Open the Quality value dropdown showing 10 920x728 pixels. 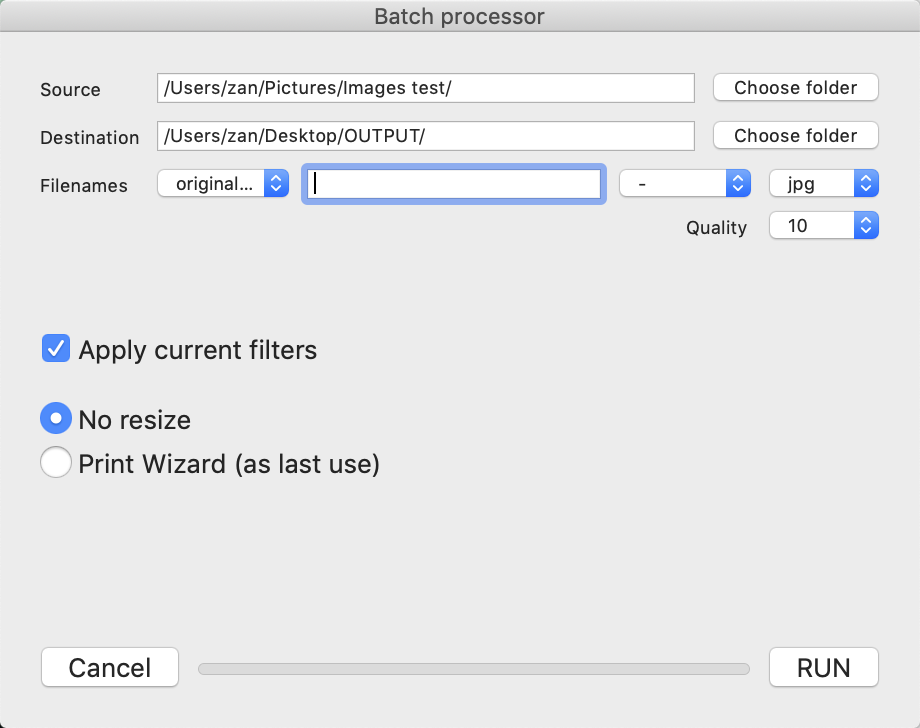pos(823,226)
